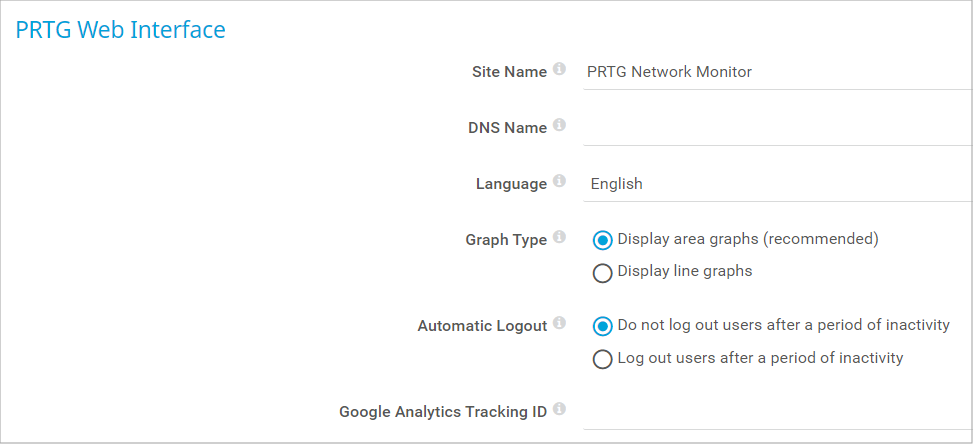The width and height of the screenshot is (973, 444).
Task: Click the Graph Type info icon
Action: pyautogui.click(x=559, y=238)
